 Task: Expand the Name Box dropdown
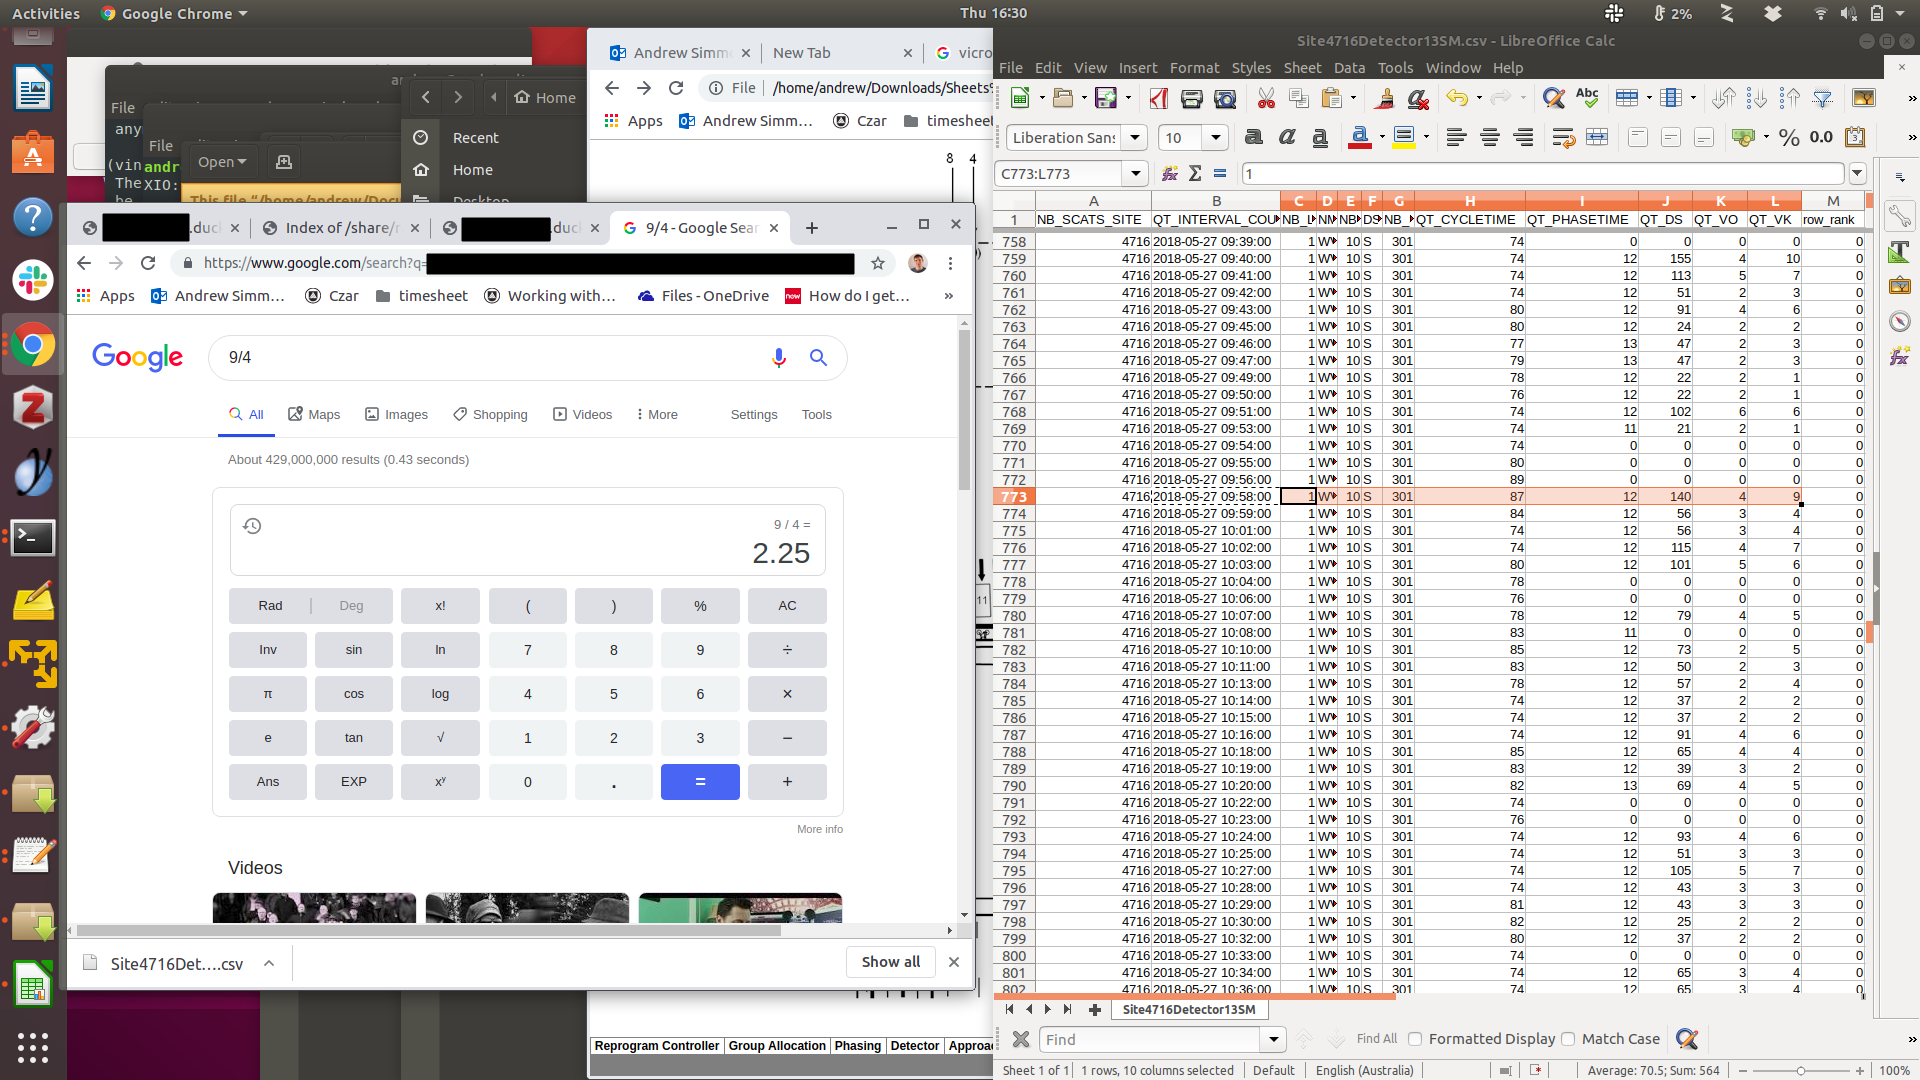pyautogui.click(x=1136, y=174)
